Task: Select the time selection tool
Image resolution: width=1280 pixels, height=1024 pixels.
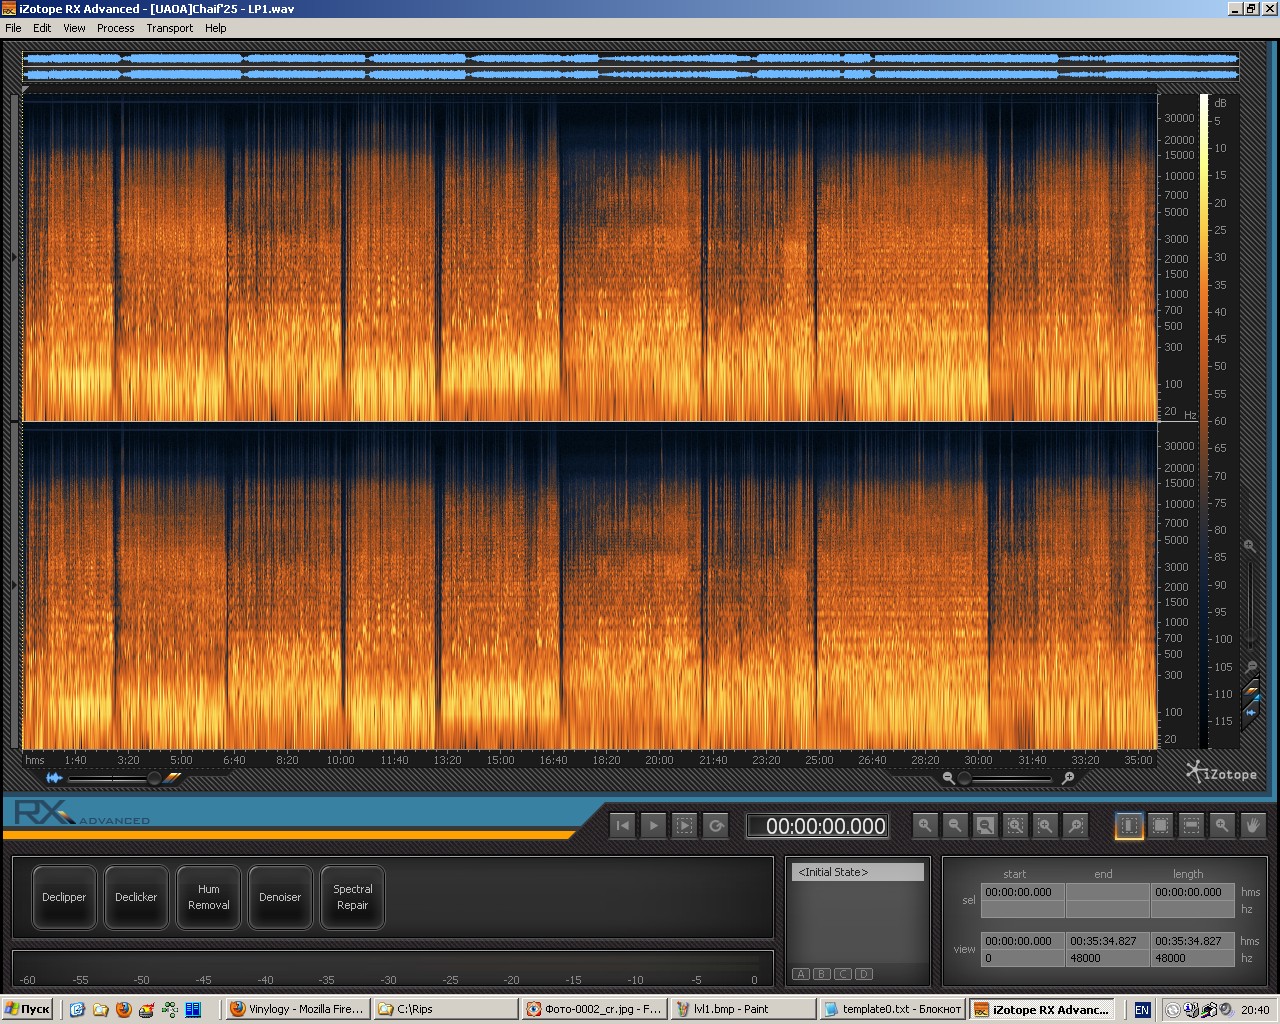Action: (x=1129, y=825)
